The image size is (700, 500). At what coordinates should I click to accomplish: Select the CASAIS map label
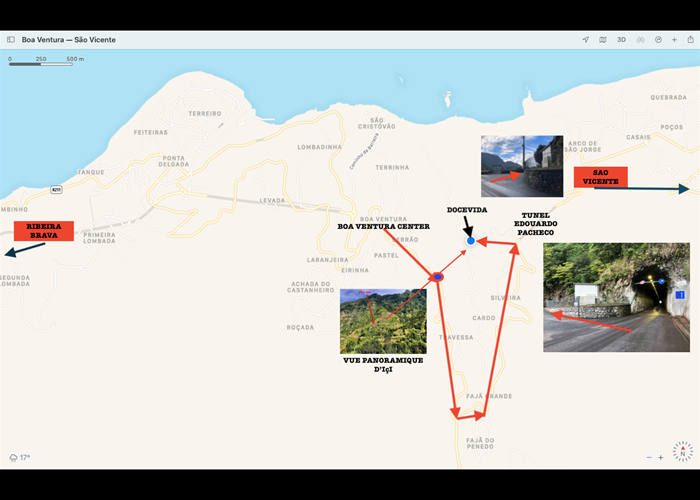[x=638, y=137]
